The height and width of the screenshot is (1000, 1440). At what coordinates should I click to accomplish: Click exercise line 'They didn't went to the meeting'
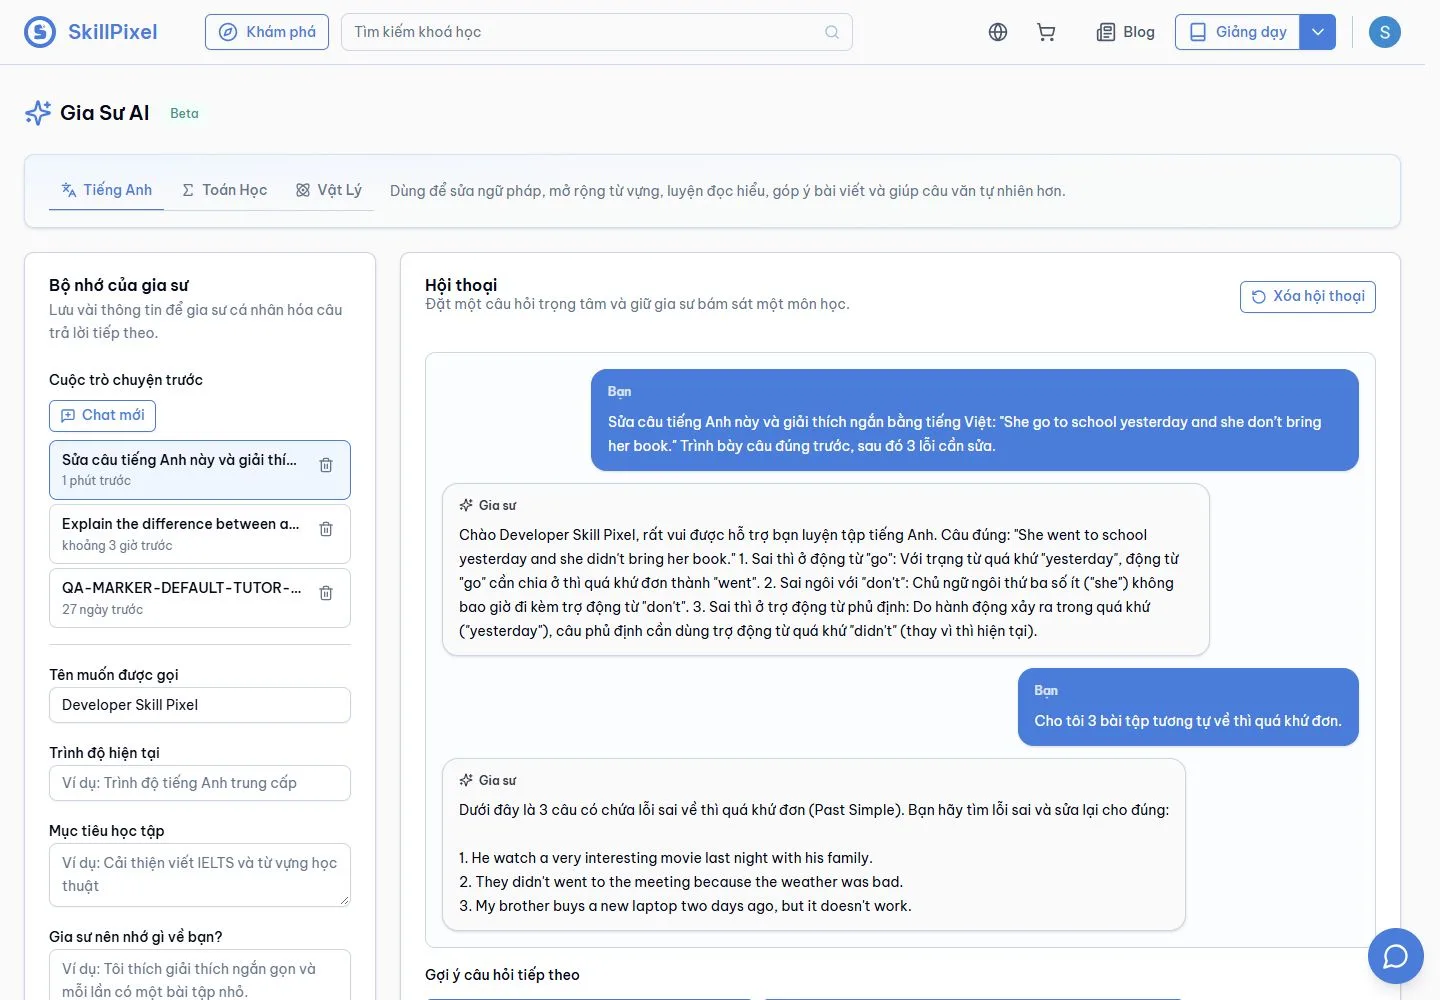tap(681, 882)
